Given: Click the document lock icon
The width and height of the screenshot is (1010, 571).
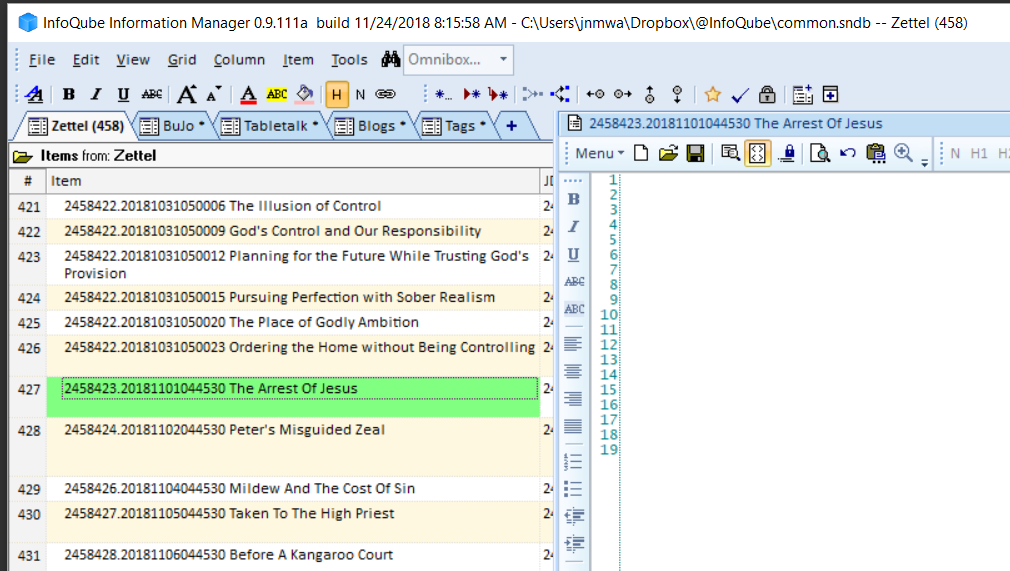Looking at the screenshot, I should point(787,153).
